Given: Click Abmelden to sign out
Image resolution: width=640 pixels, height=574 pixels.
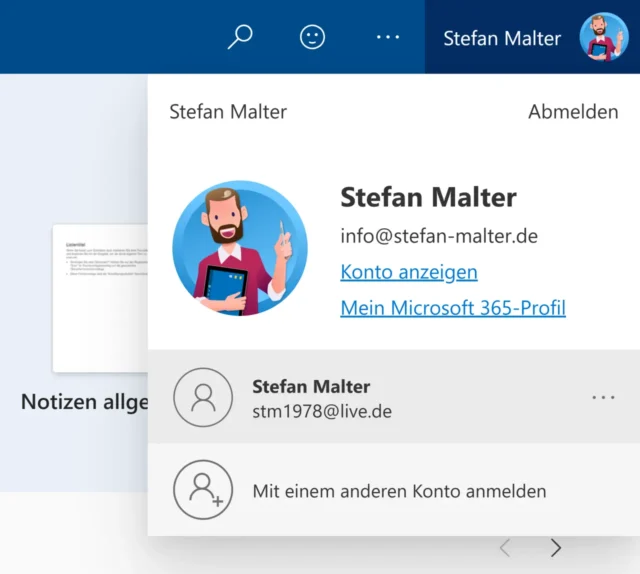Looking at the screenshot, I should pos(573,112).
